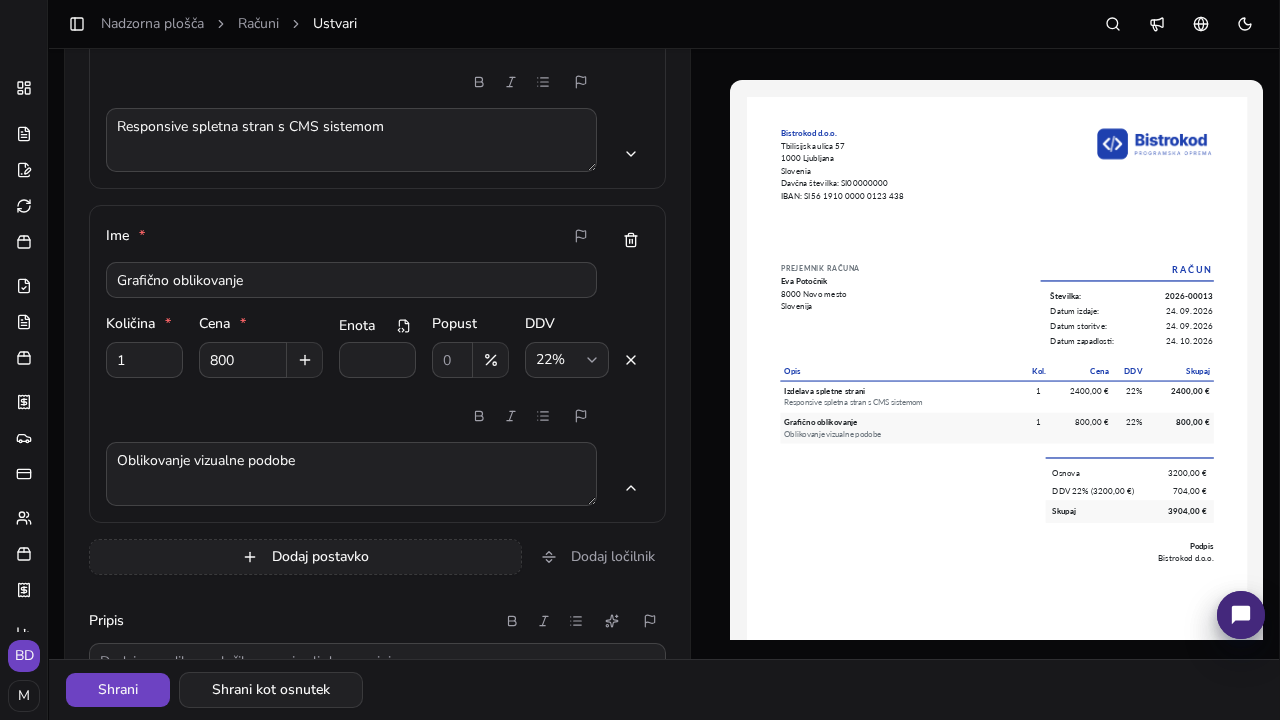The width and height of the screenshot is (1280, 720).
Task: Click the invoice preview page
Action: click(x=996, y=368)
